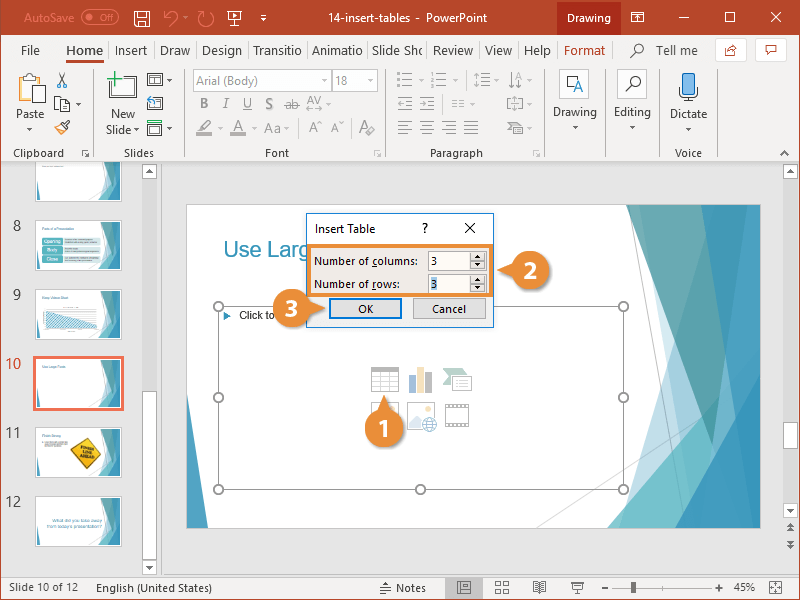The height and width of the screenshot is (600, 800).
Task: Click the New Slide icon
Action: (121, 86)
